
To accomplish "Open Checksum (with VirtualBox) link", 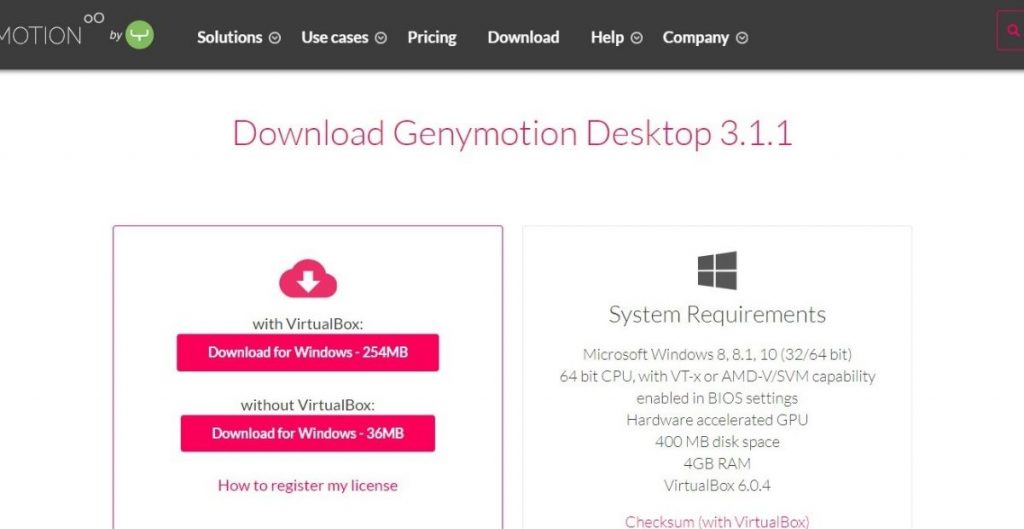I will click(717, 522).
